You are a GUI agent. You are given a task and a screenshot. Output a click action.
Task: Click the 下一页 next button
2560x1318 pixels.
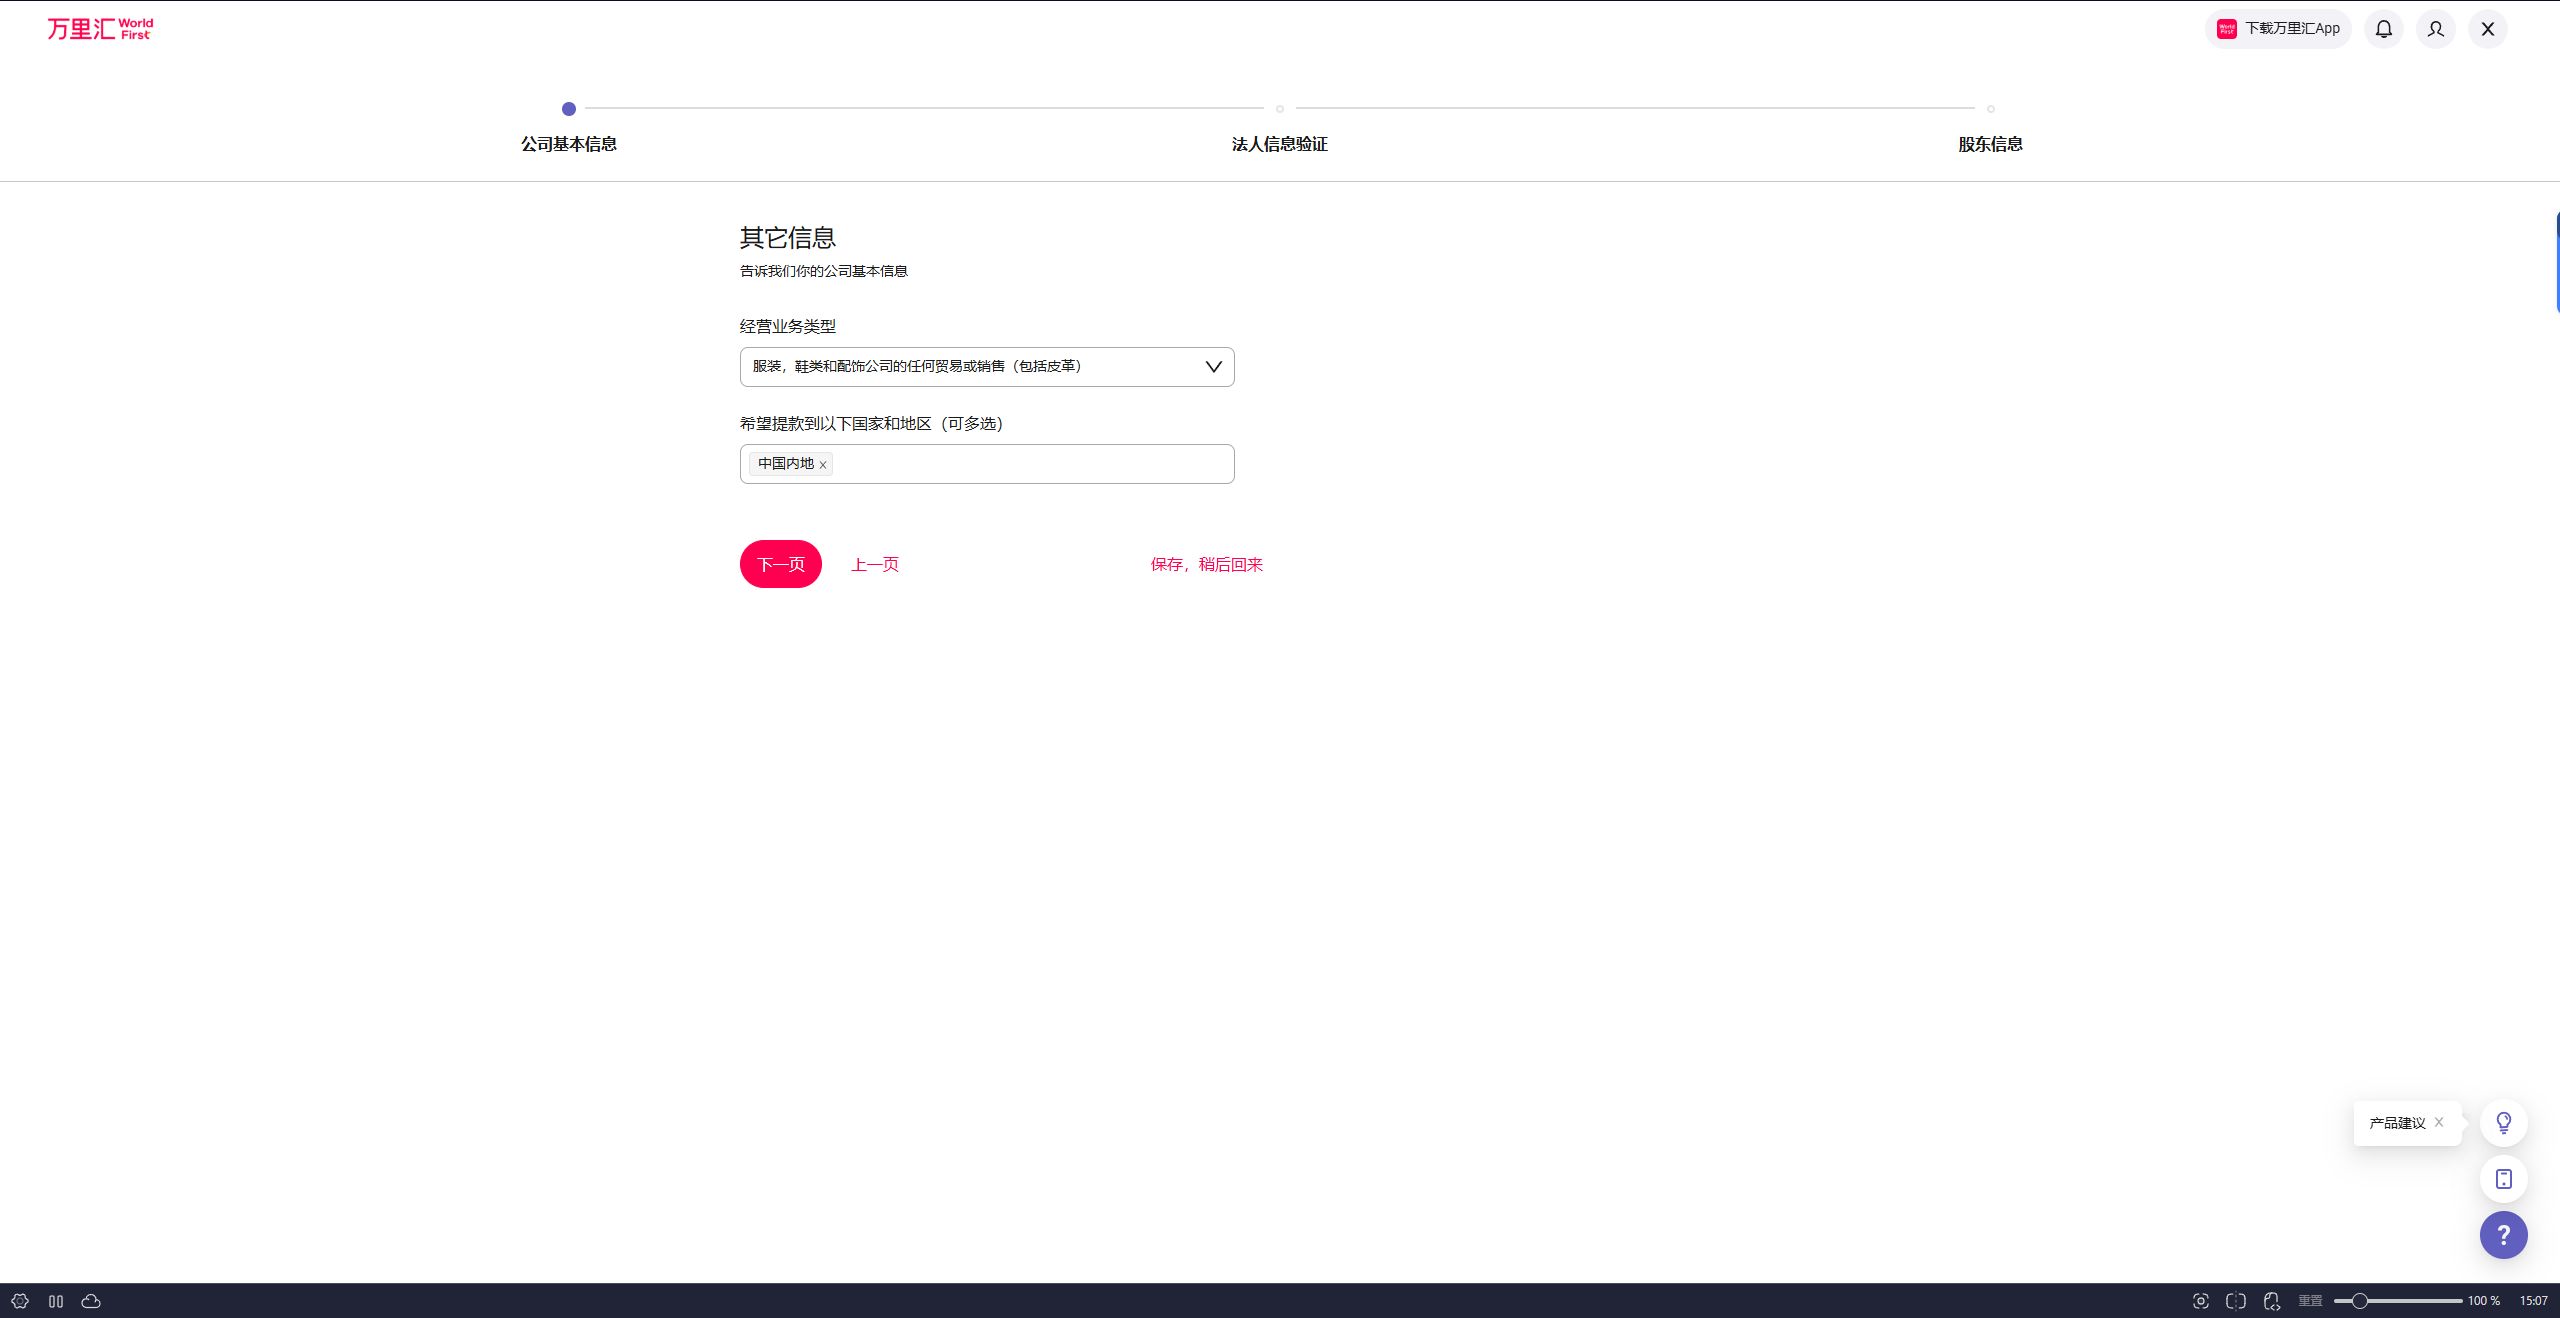click(781, 564)
